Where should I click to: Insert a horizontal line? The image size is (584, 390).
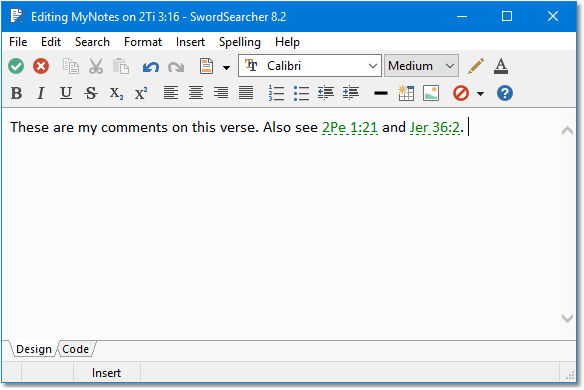[381, 93]
